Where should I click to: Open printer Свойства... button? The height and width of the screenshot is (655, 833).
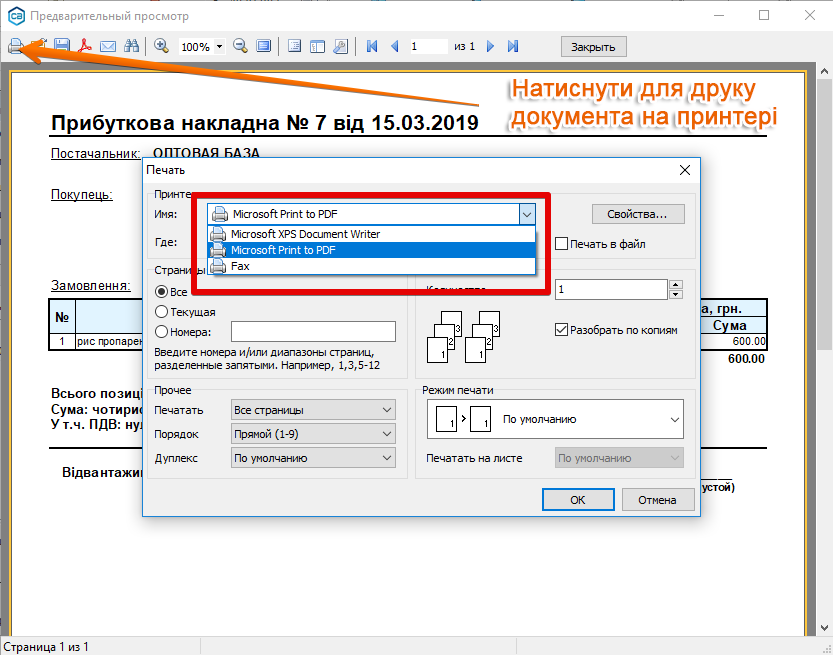638,214
